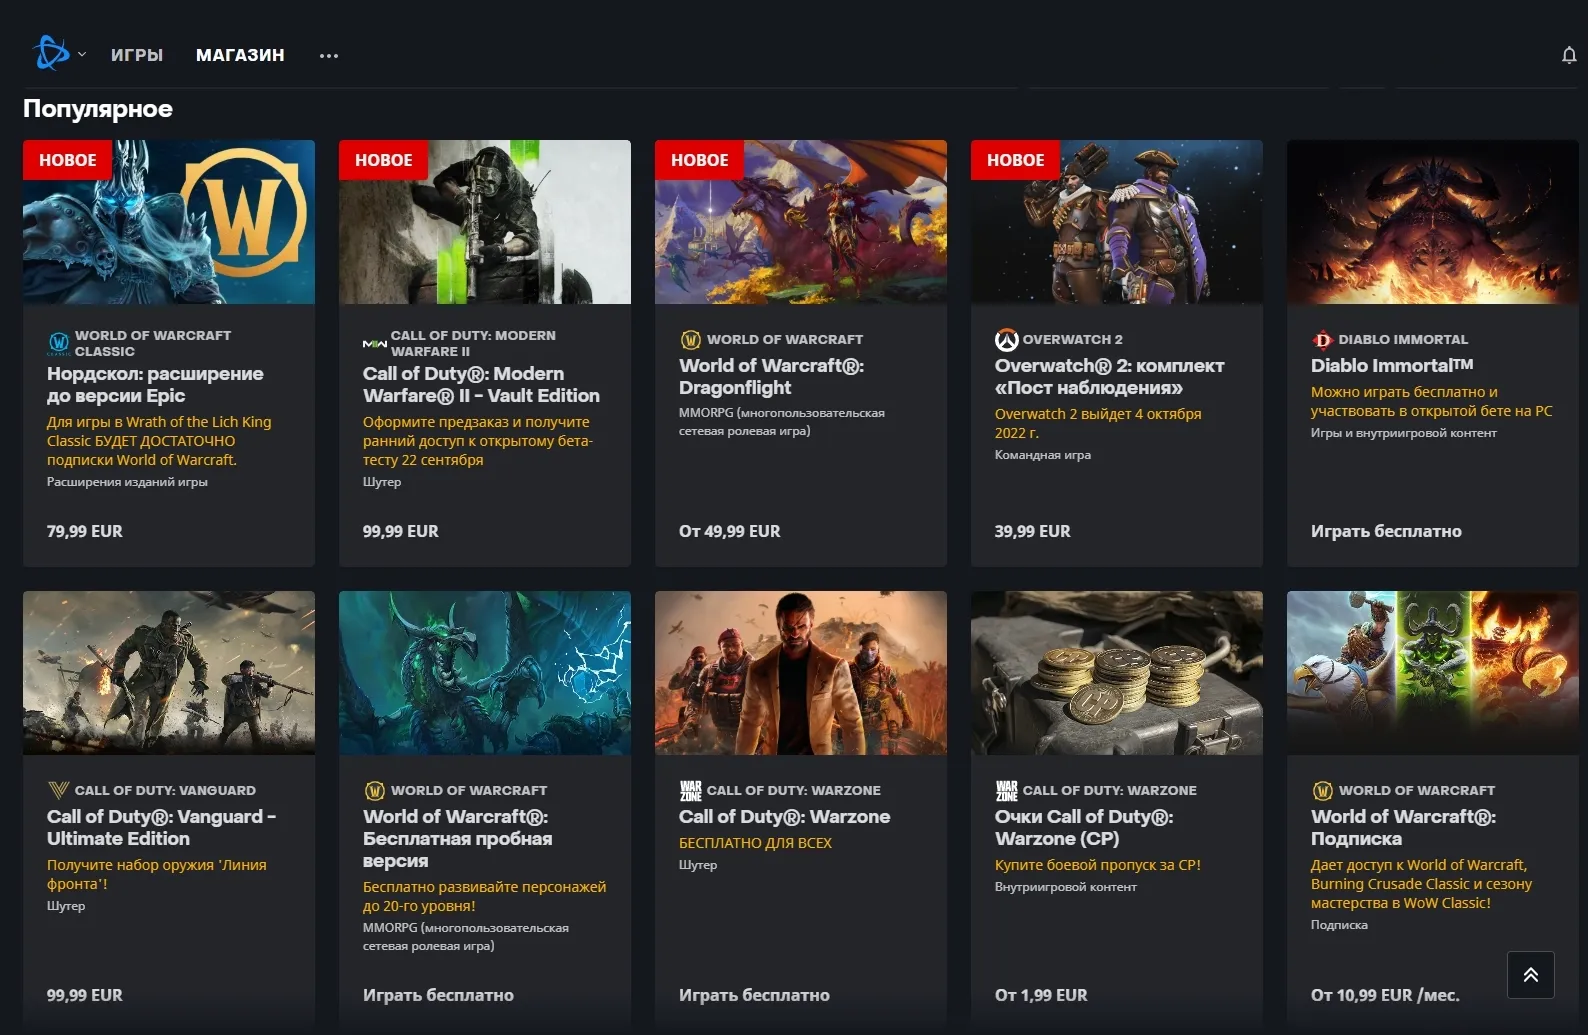
Task: Click the От 1,99 EUR price
Action: pyautogui.click(x=1041, y=996)
